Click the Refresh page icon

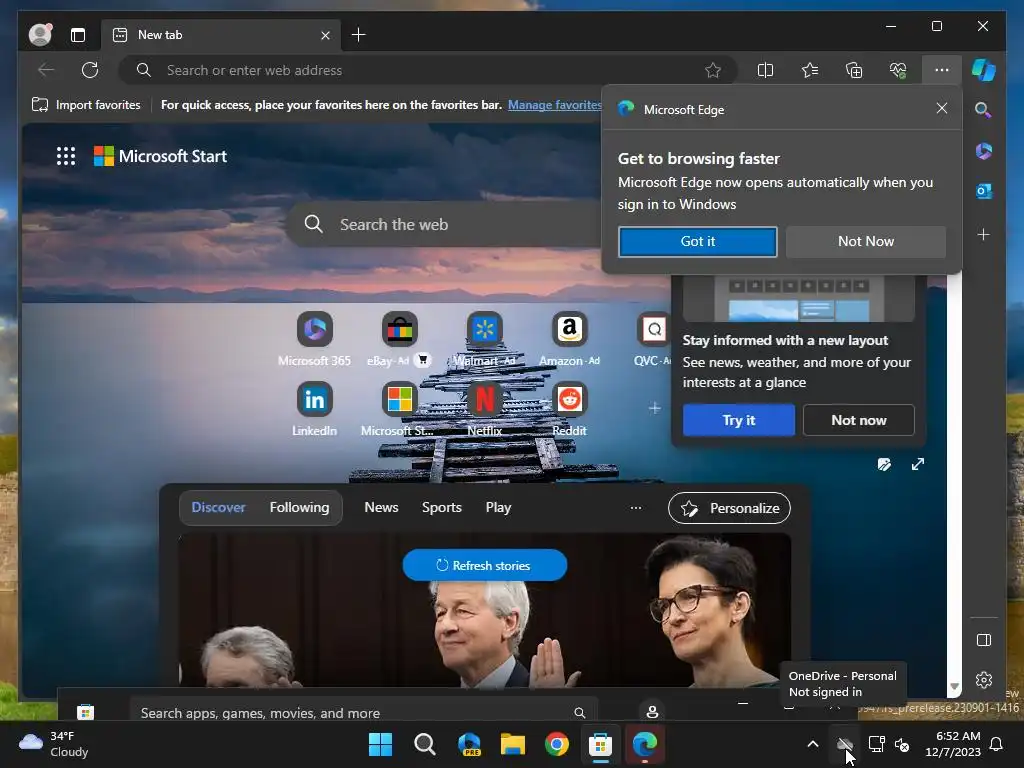point(90,70)
